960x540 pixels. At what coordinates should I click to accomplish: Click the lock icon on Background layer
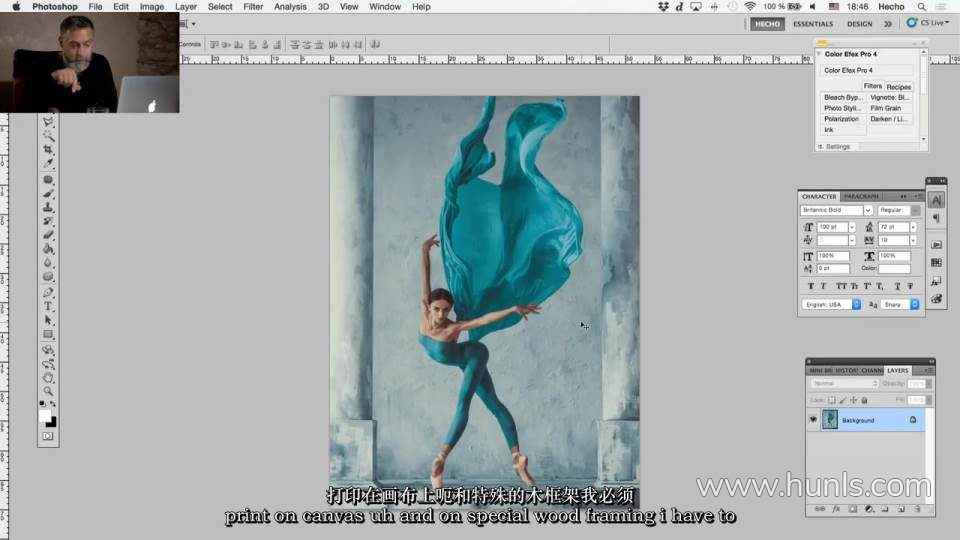coord(912,420)
